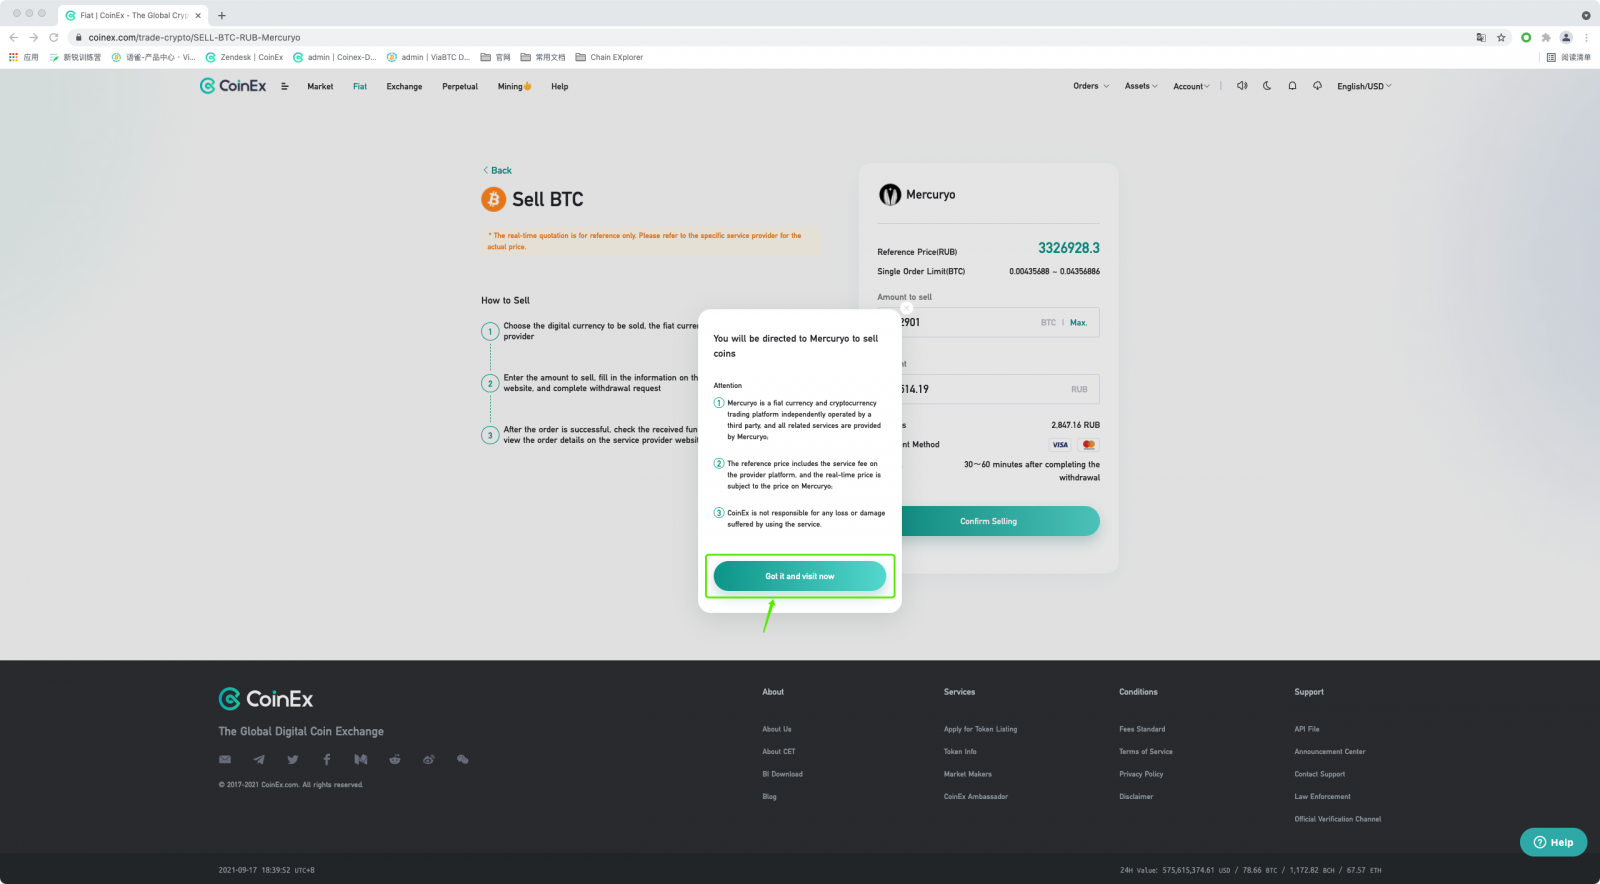This screenshot has width=1600, height=884.
Task: Open the WeChat icon in footer
Action: click(x=462, y=760)
